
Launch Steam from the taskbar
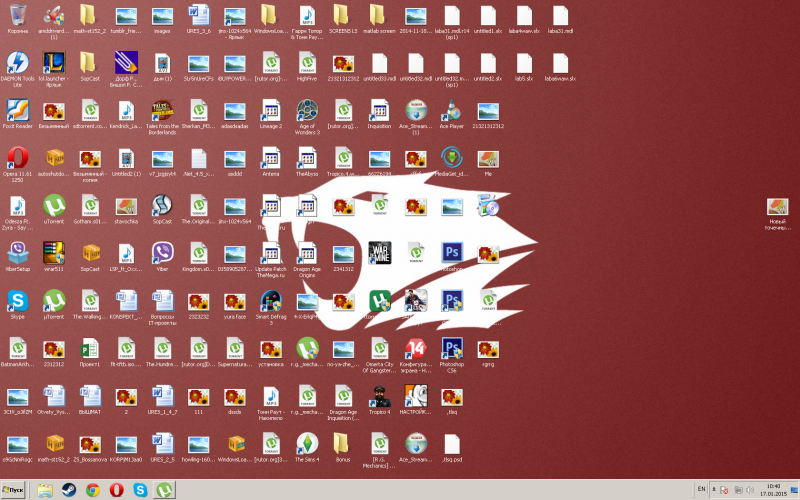[68, 490]
